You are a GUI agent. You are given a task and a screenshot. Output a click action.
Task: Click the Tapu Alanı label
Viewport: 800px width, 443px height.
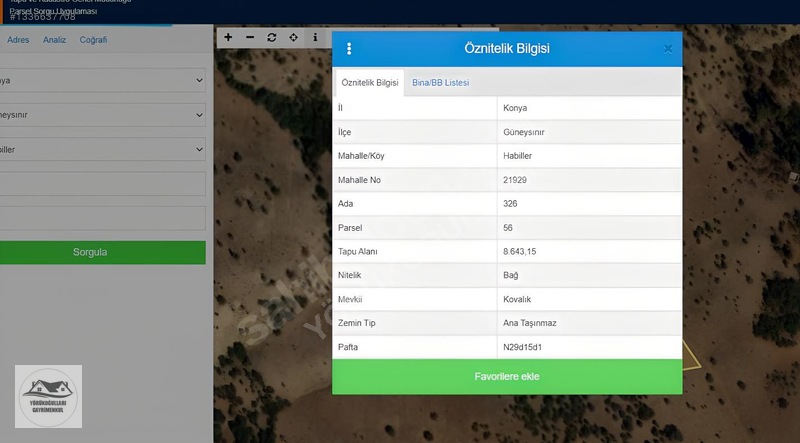[358, 252]
